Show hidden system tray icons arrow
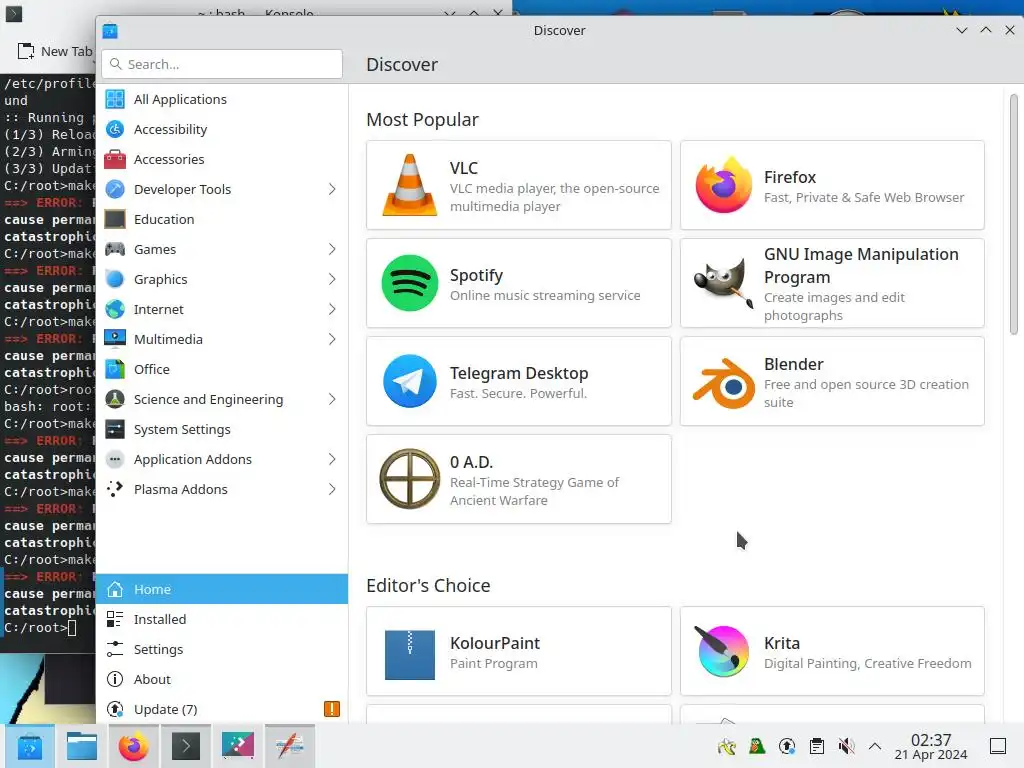This screenshot has height=768, width=1024. tap(875, 746)
